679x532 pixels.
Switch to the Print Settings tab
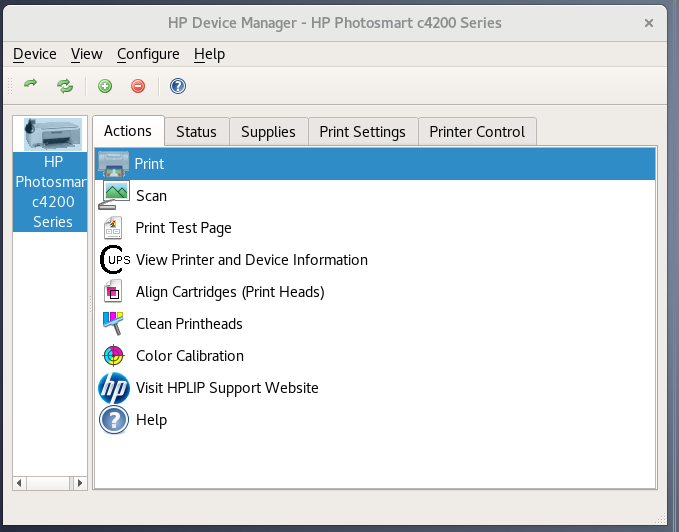362,132
